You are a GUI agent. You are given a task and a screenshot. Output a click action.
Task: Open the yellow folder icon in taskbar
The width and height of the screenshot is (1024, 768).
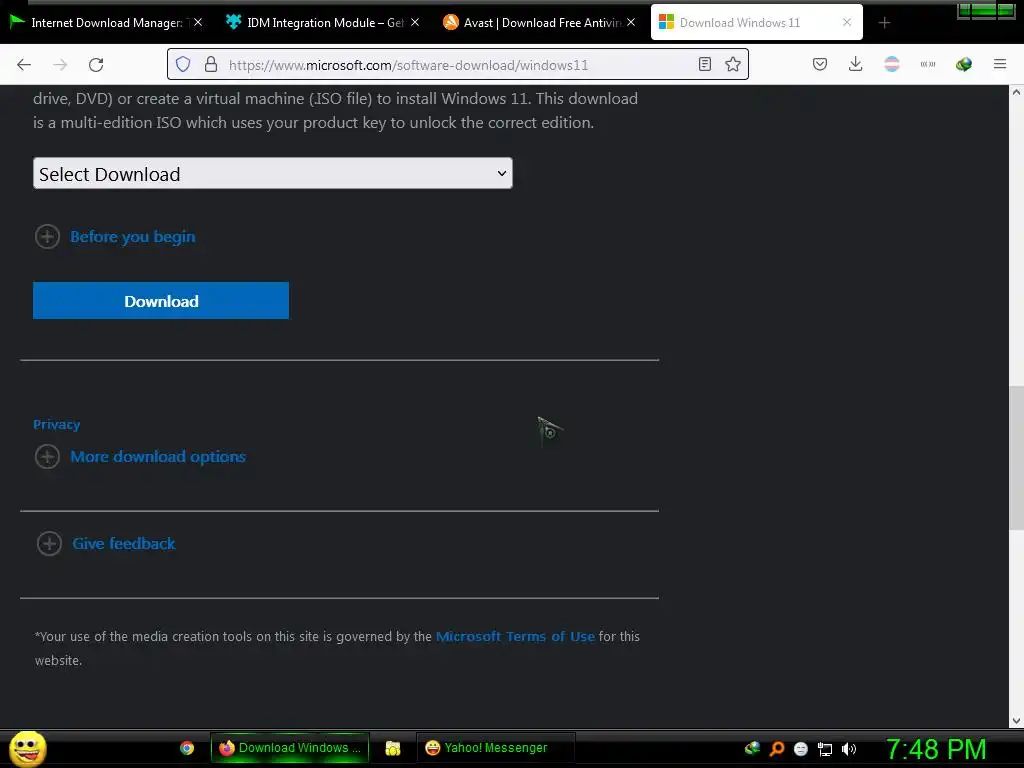click(x=392, y=748)
